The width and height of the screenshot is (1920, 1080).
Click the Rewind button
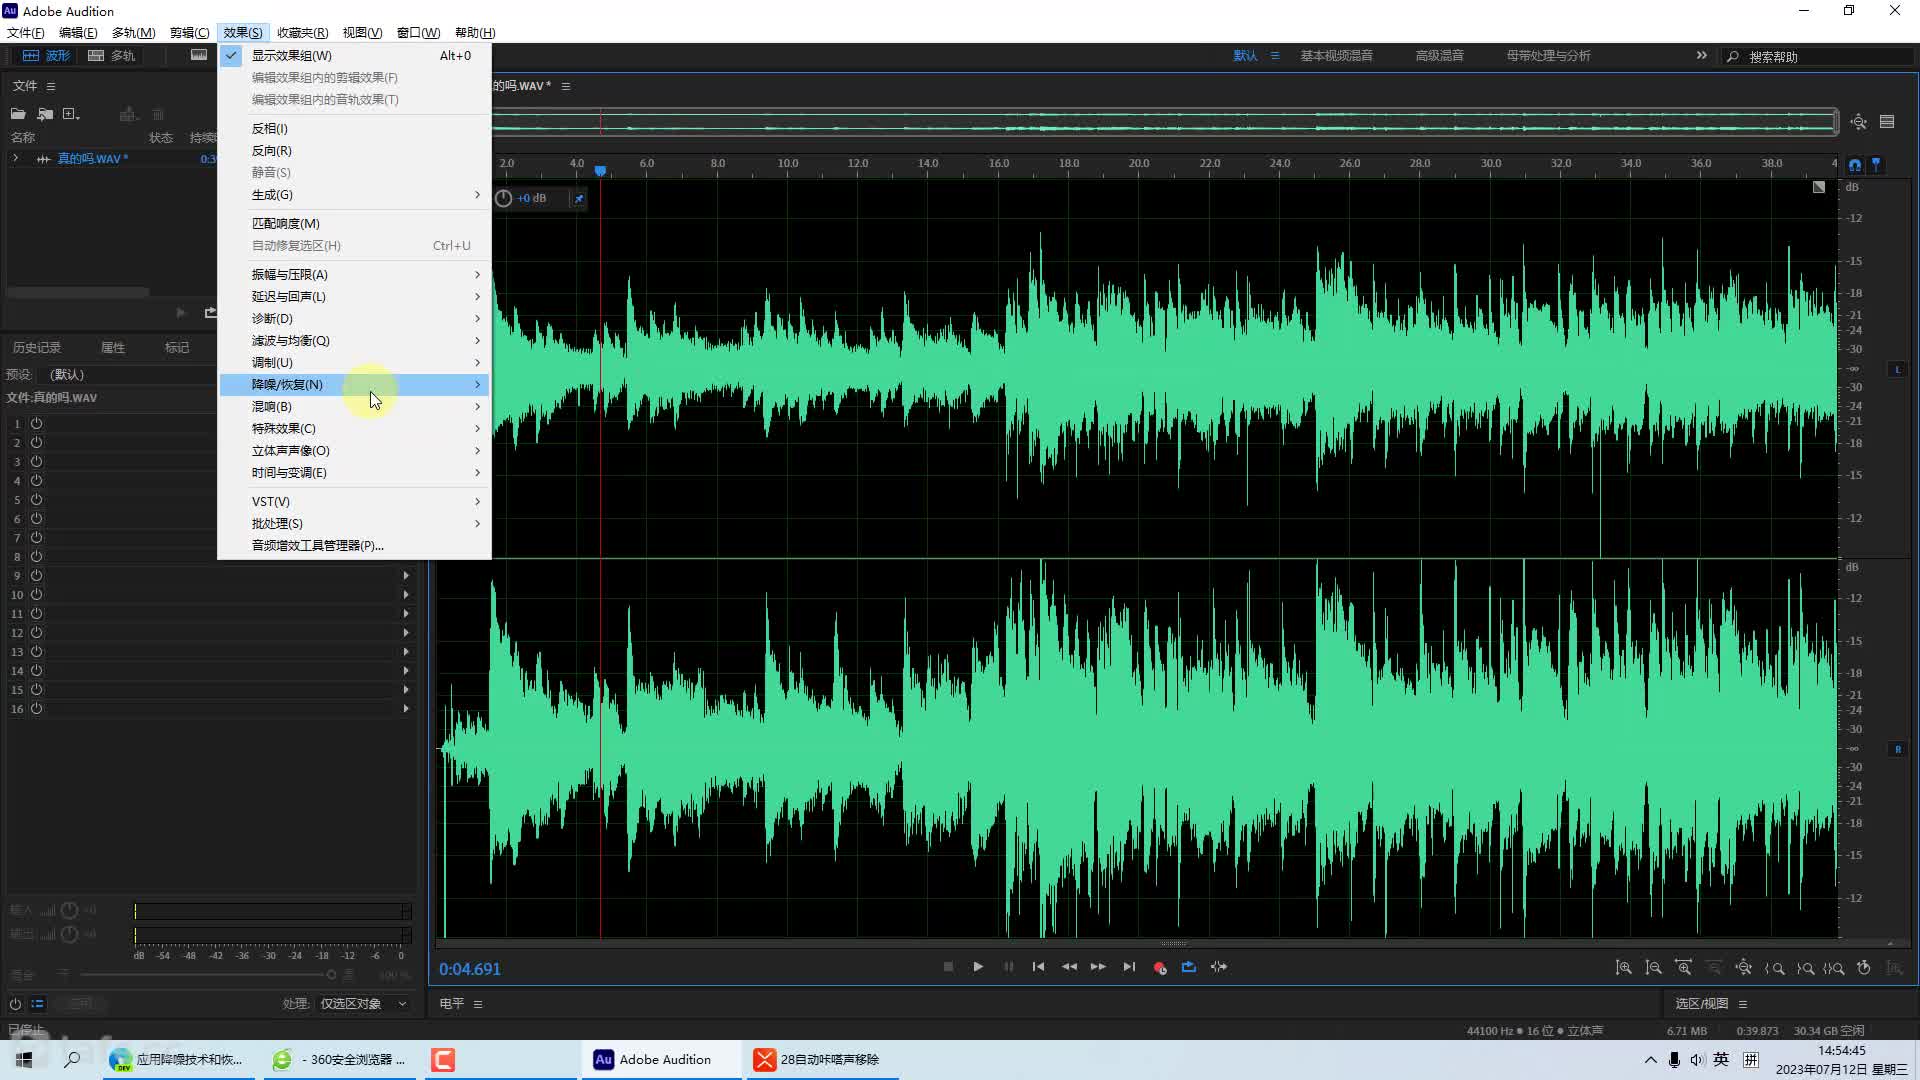(x=1069, y=967)
